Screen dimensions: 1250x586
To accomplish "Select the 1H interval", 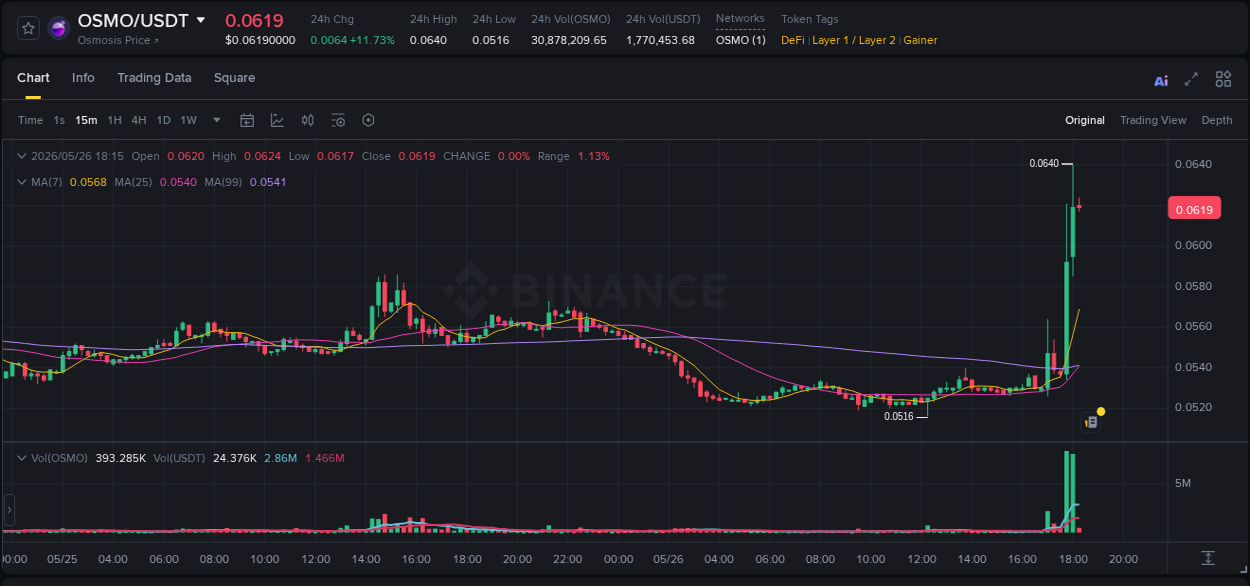I will click(114, 120).
